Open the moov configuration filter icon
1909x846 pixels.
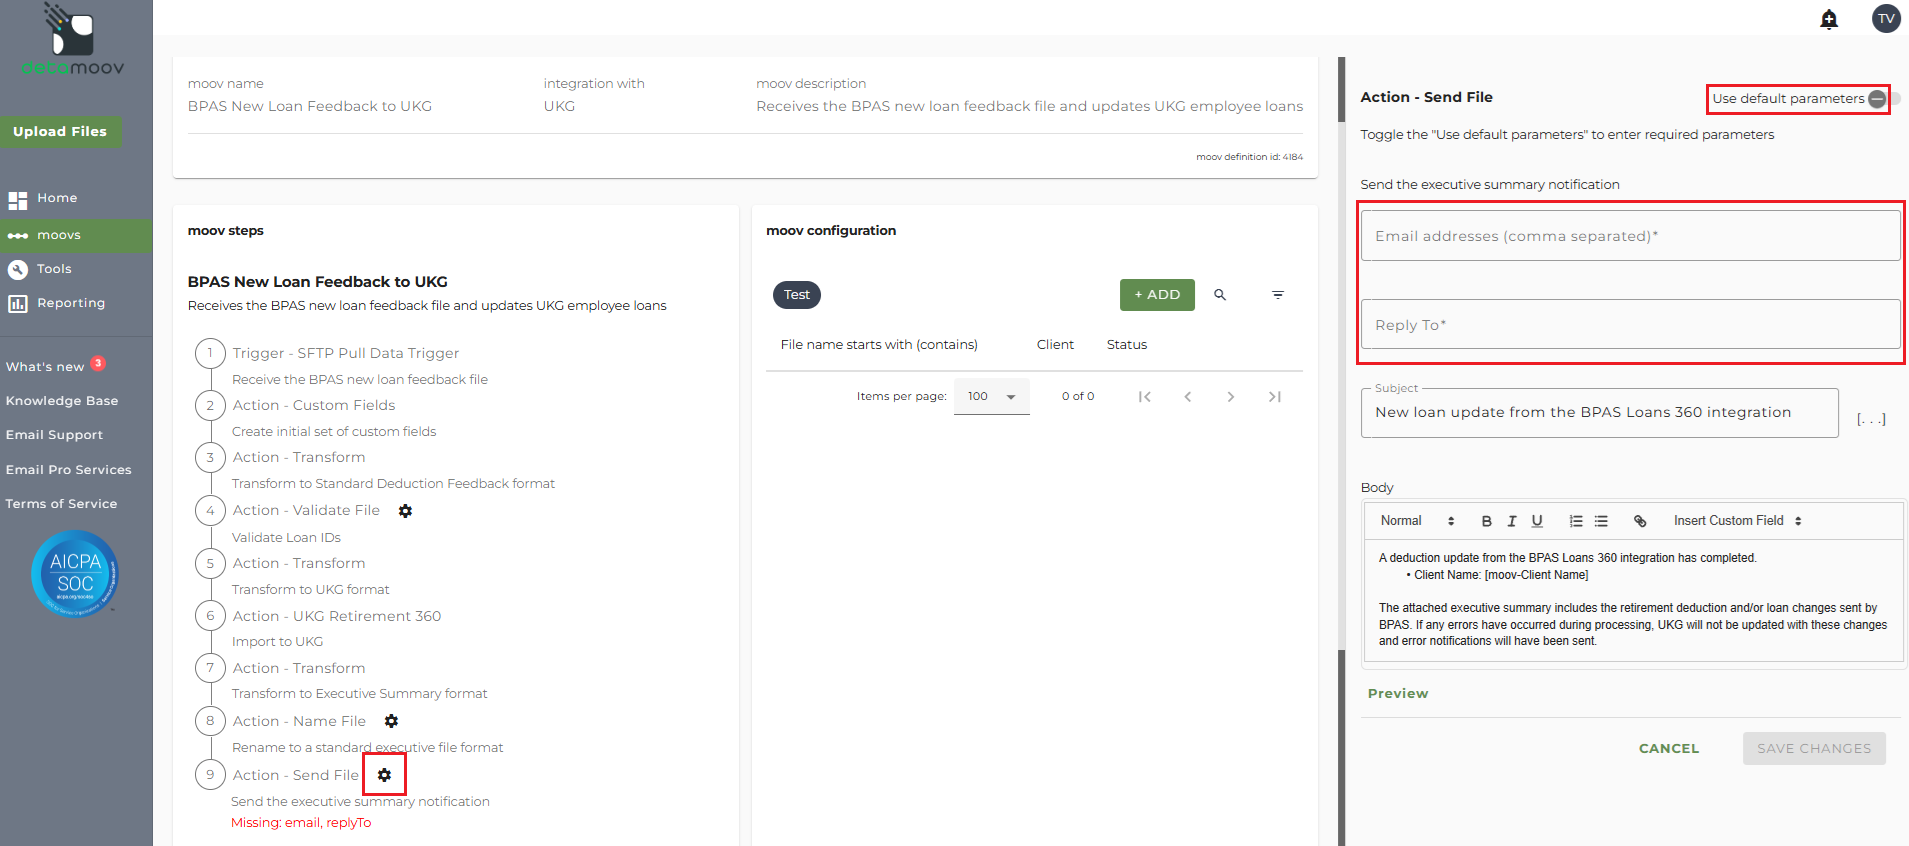(1278, 295)
